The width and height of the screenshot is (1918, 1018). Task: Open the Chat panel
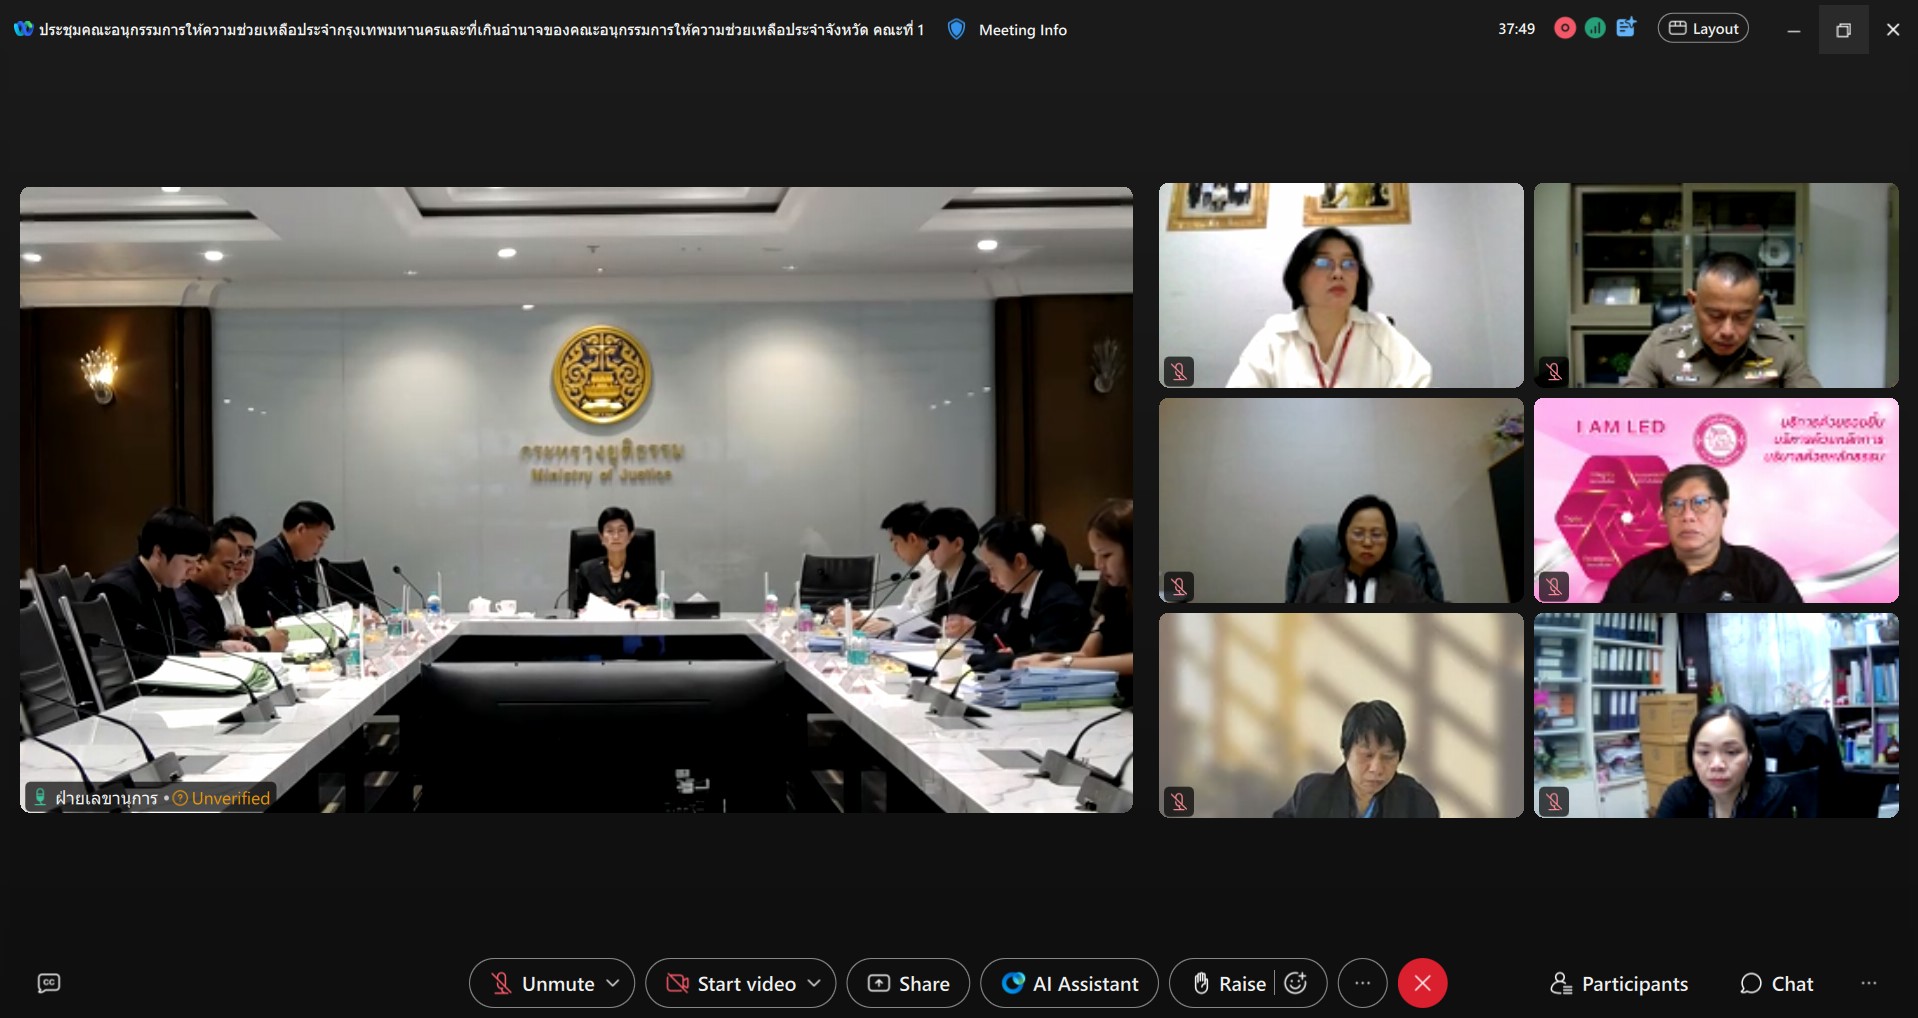(1777, 984)
